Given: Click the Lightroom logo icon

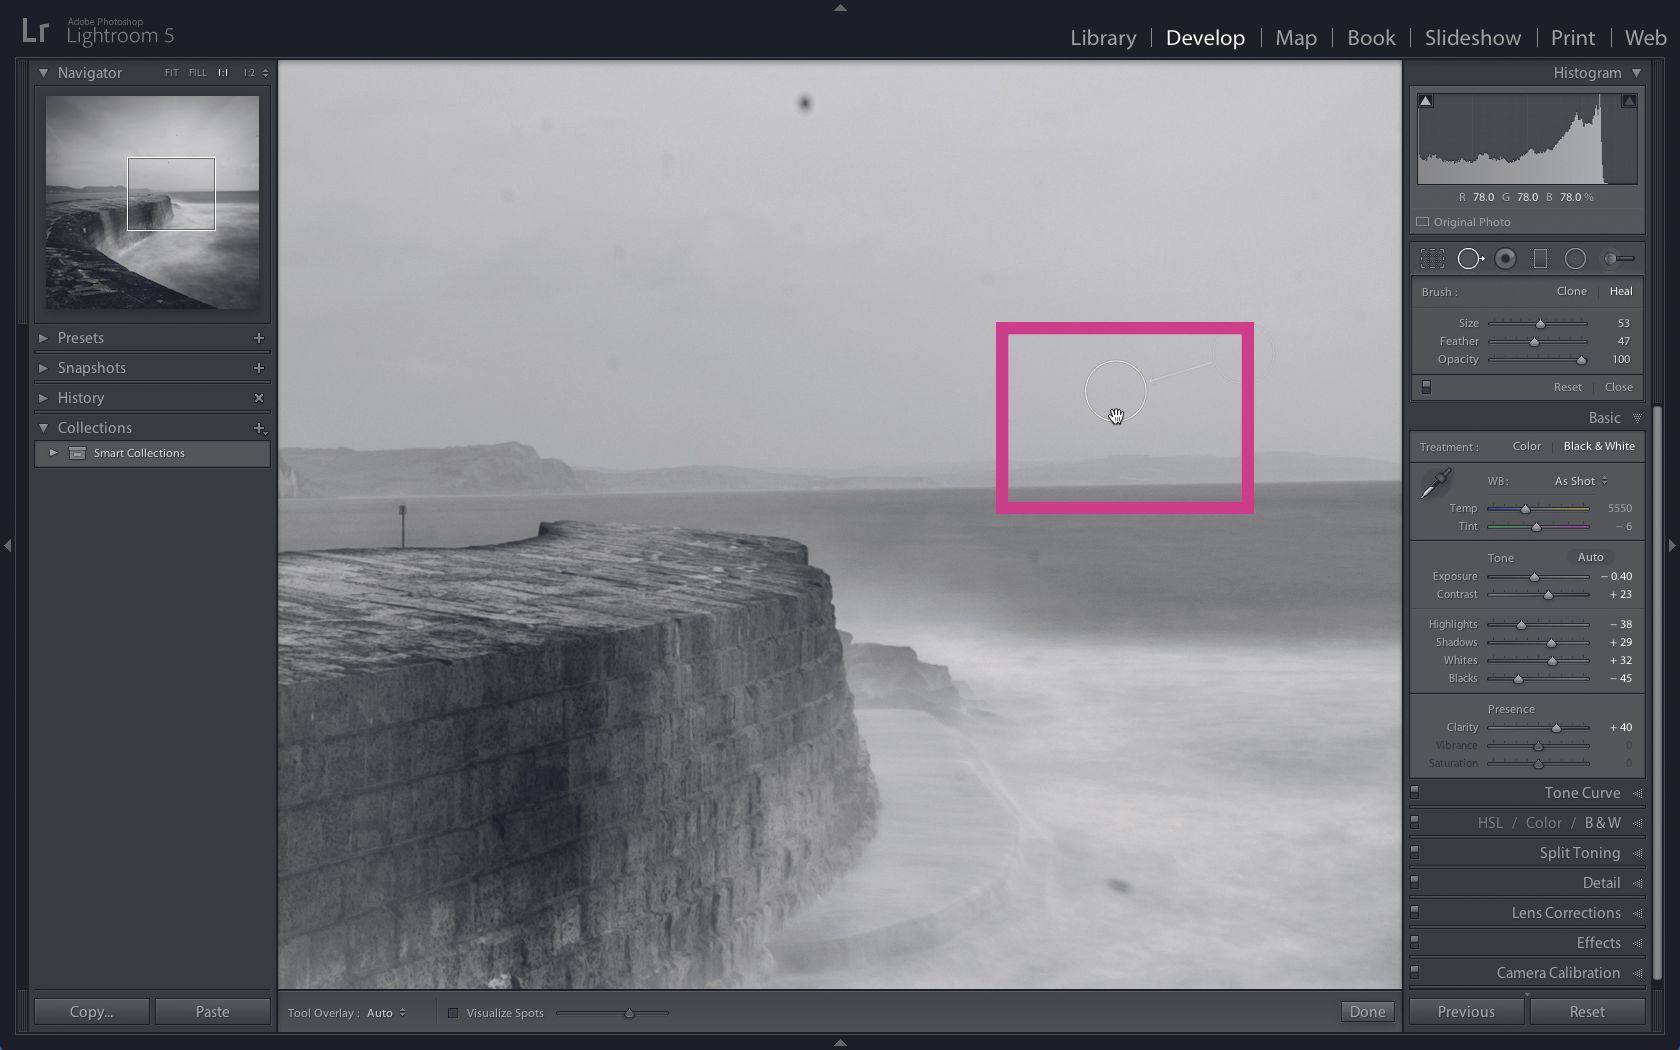Looking at the screenshot, I should point(36,29).
